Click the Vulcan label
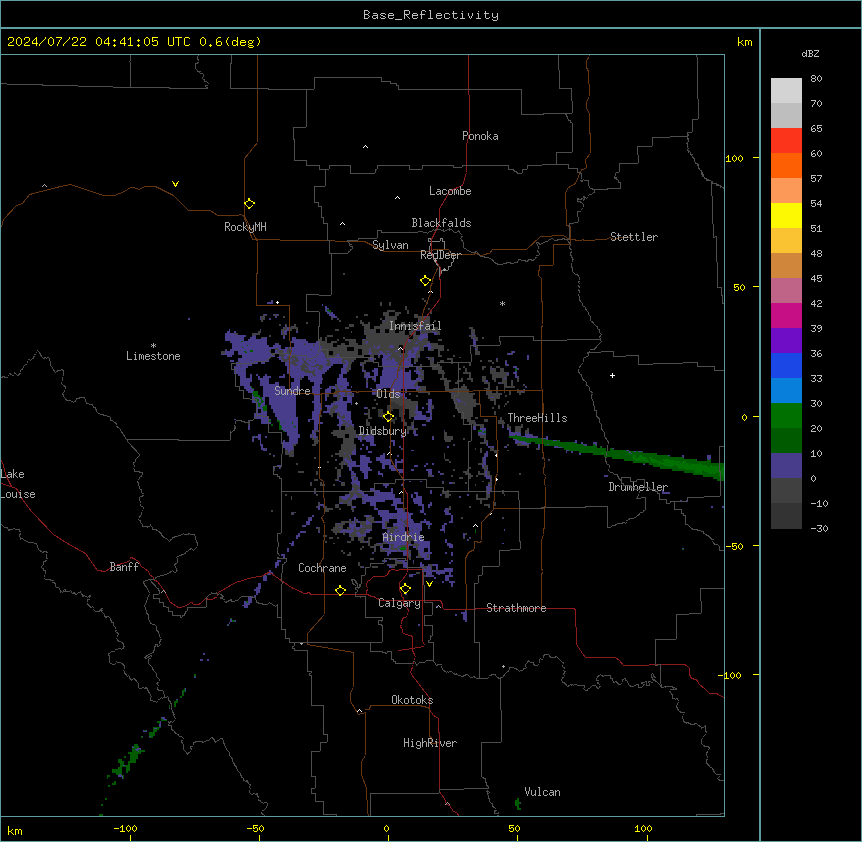Image resolution: width=862 pixels, height=842 pixels. point(542,792)
